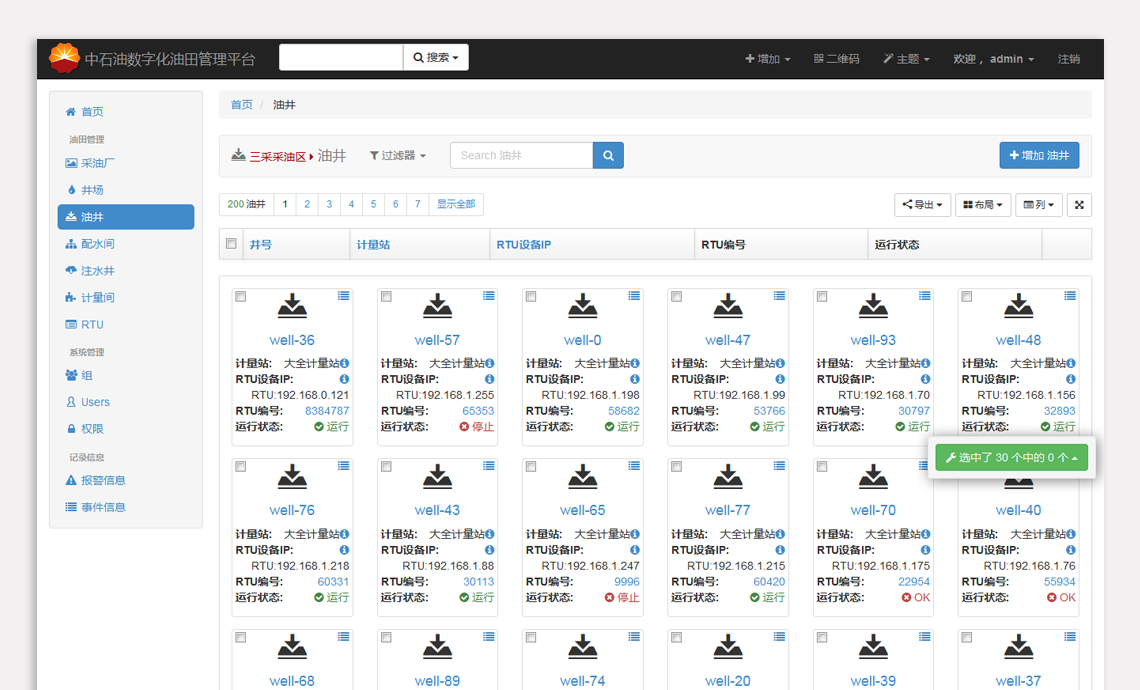1140x690 pixels.
Task: Expand the 布局 layout dropdown
Action: [x=982, y=205]
